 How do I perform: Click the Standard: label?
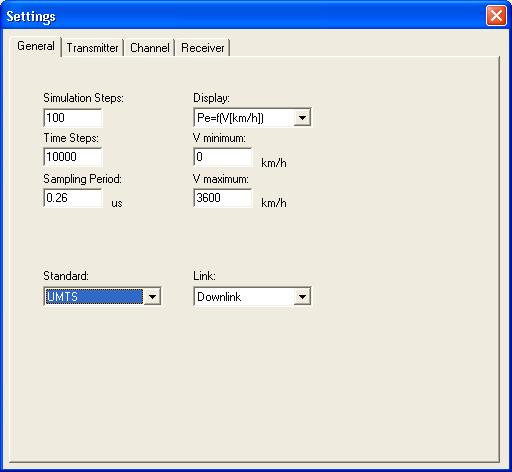[x=66, y=276]
